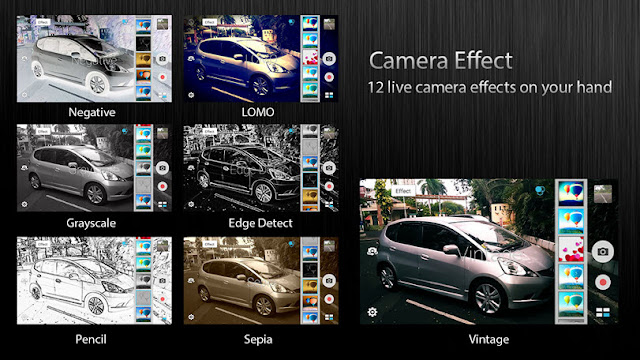Tap the shutter button in Edge Detect preview
This screenshot has width=640, height=360.
[x=329, y=168]
